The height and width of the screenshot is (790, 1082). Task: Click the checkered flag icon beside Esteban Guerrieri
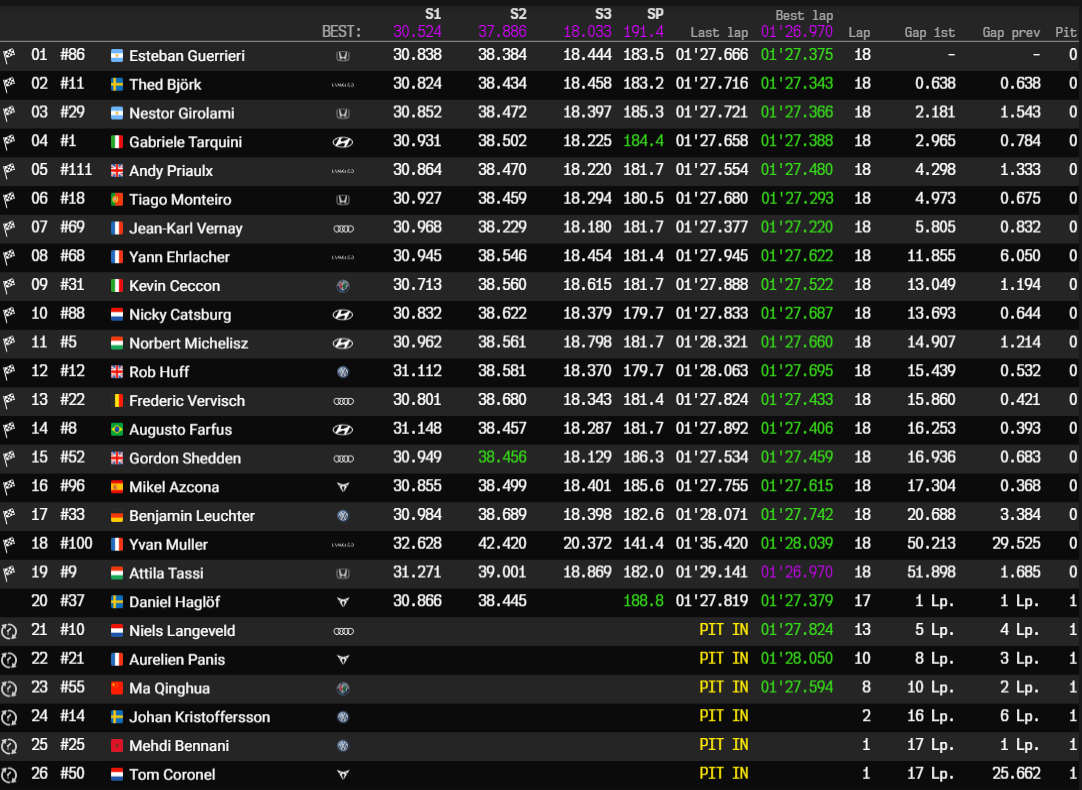9,56
